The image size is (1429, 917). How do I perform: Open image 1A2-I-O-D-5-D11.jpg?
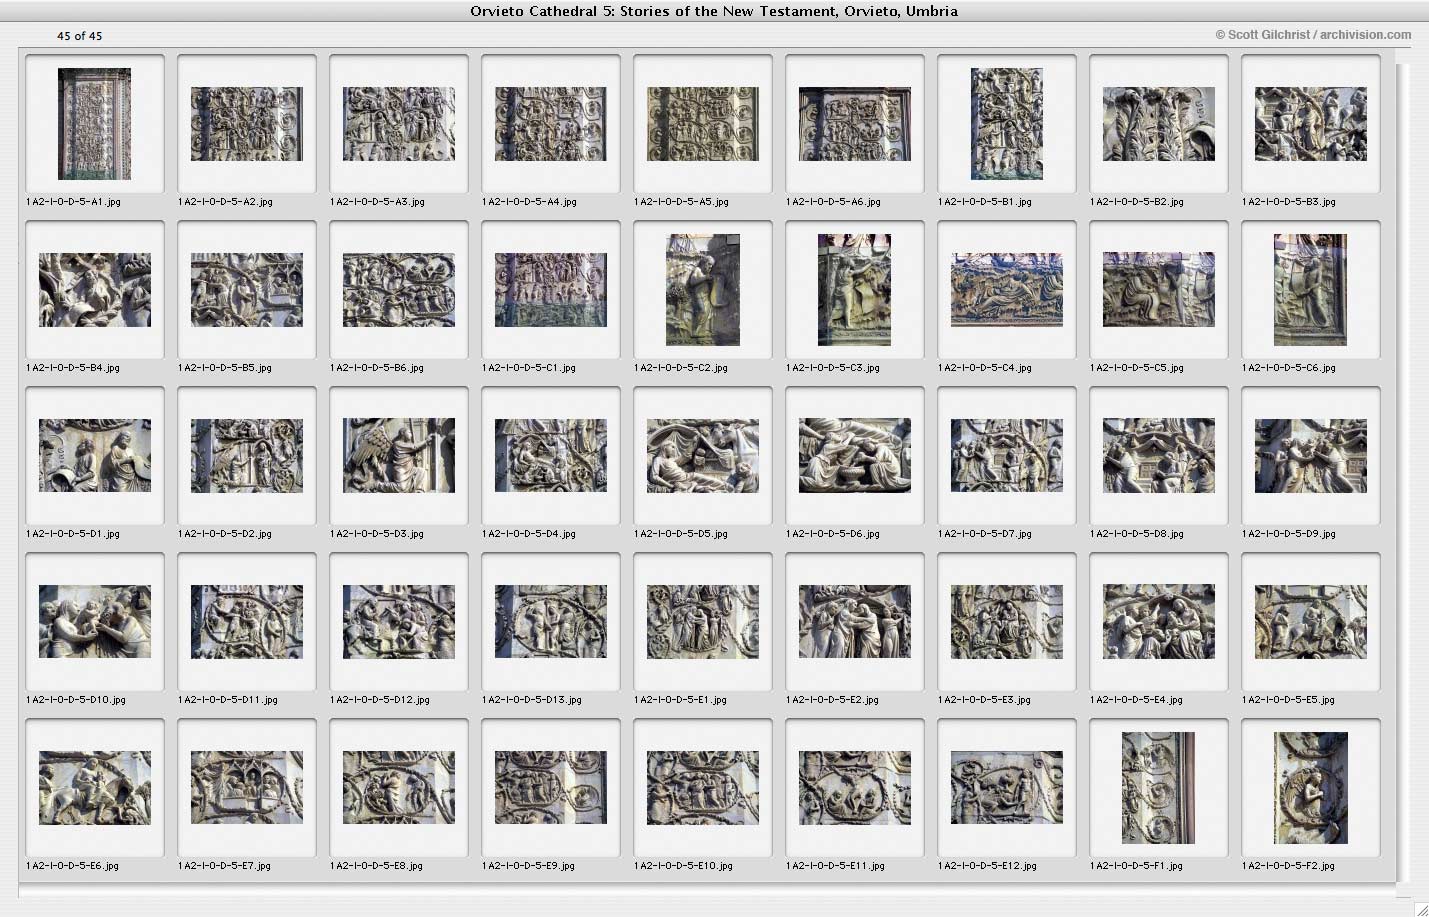coord(247,622)
